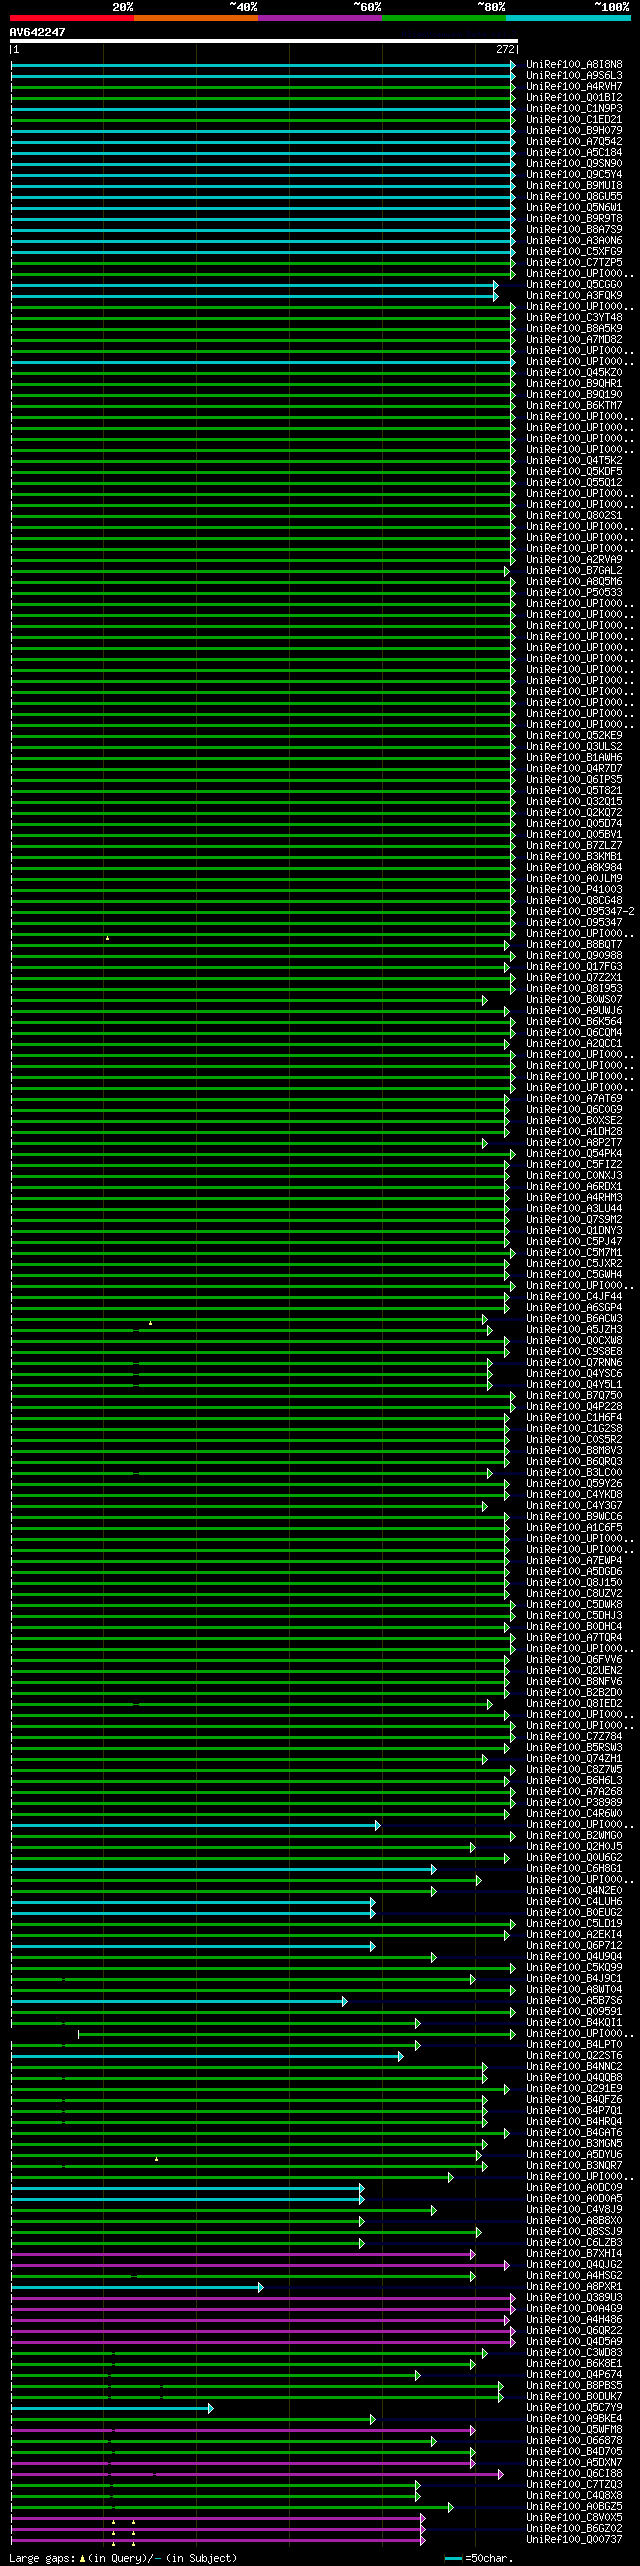The width and height of the screenshot is (640, 2566).
Task: Click the cyan ~100% identity legend bar
Action: [x=568, y=18]
